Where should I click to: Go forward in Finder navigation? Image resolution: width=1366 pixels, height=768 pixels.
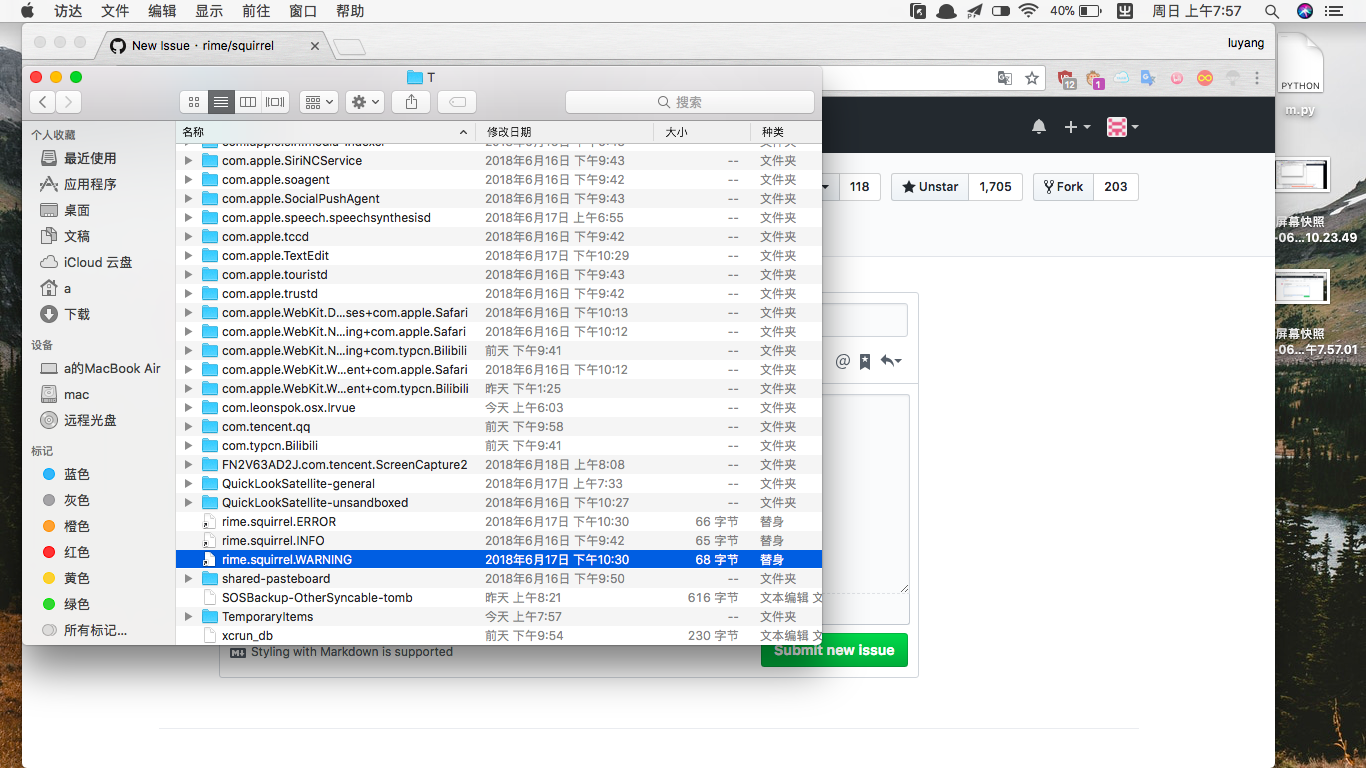coord(69,102)
